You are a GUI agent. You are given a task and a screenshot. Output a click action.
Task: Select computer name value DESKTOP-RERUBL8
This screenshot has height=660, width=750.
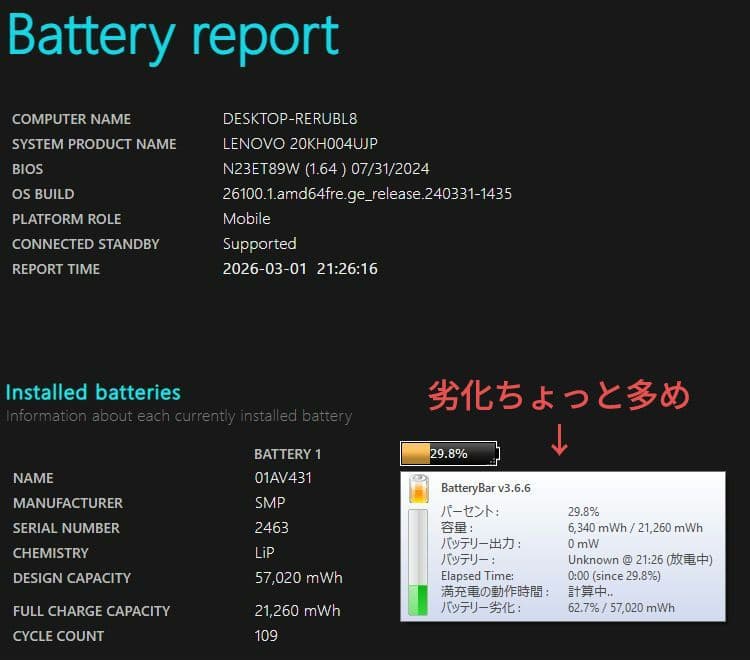[290, 119]
